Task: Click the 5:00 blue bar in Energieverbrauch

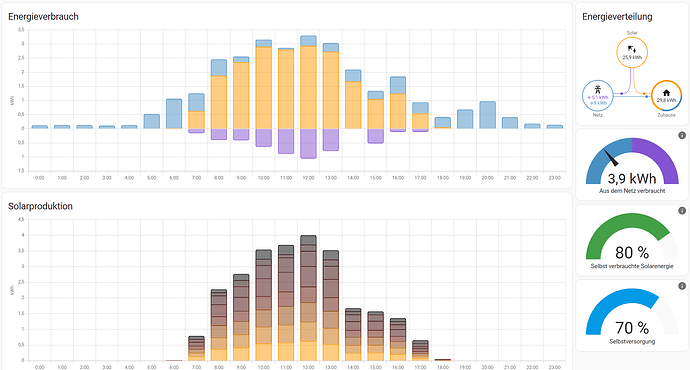Action: [x=151, y=121]
